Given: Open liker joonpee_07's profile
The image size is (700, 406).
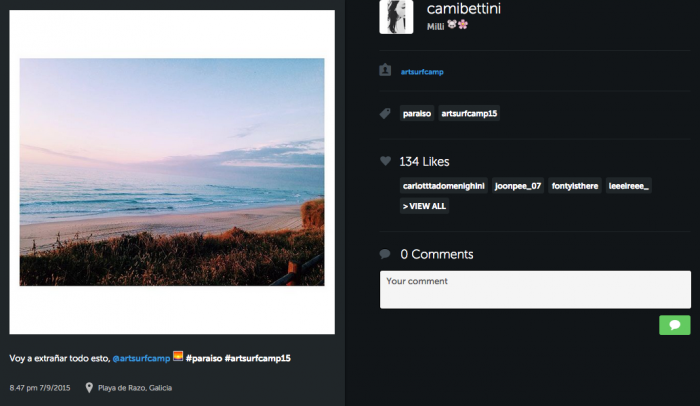Looking at the screenshot, I should [x=518, y=185].
